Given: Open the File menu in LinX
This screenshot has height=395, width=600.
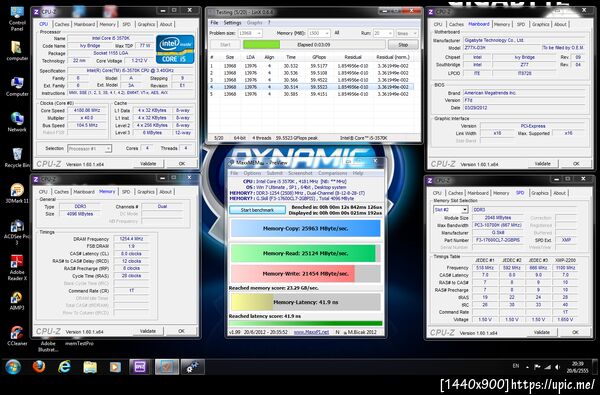Looking at the screenshot, I should (214, 23).
